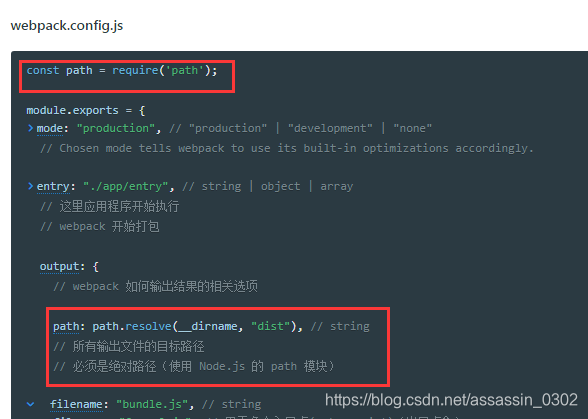Select the comment '这里应用程序开始执行'

[x=110, y=206]
